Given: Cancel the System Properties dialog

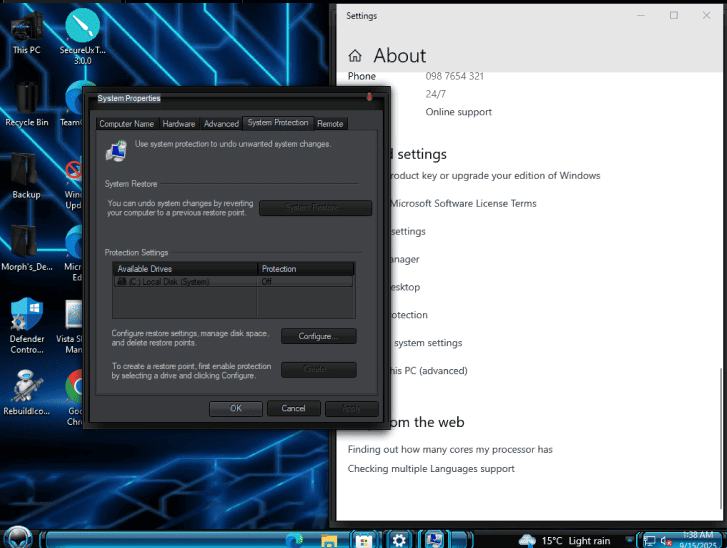Looking at the screenshot, I should point(293,408).
